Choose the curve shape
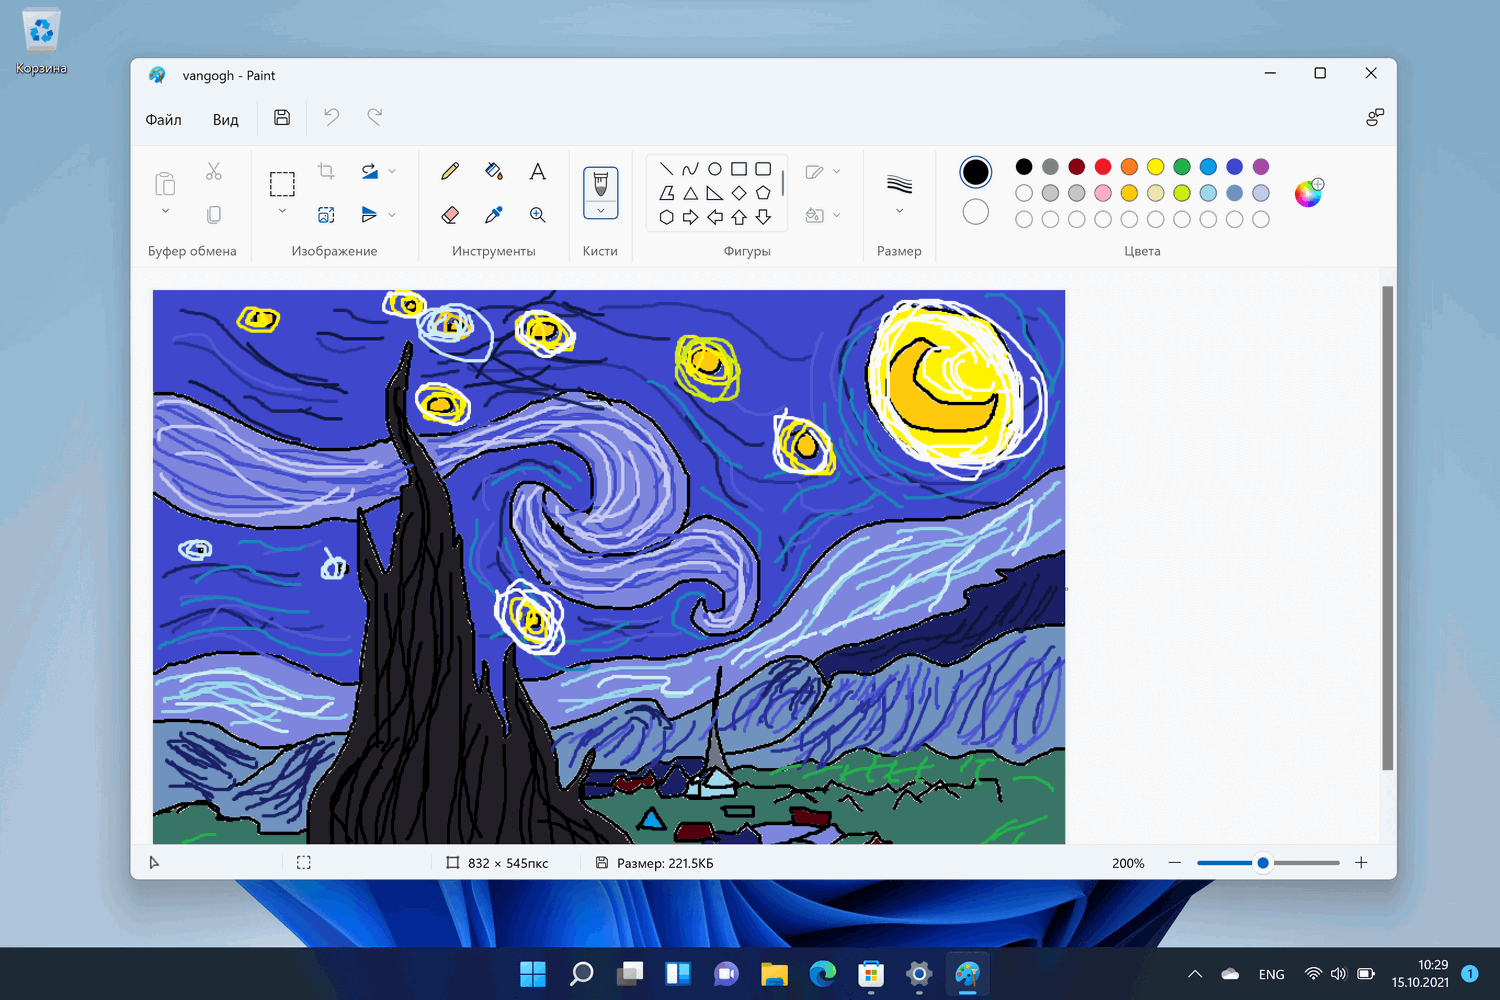 [x=690, y=169]
